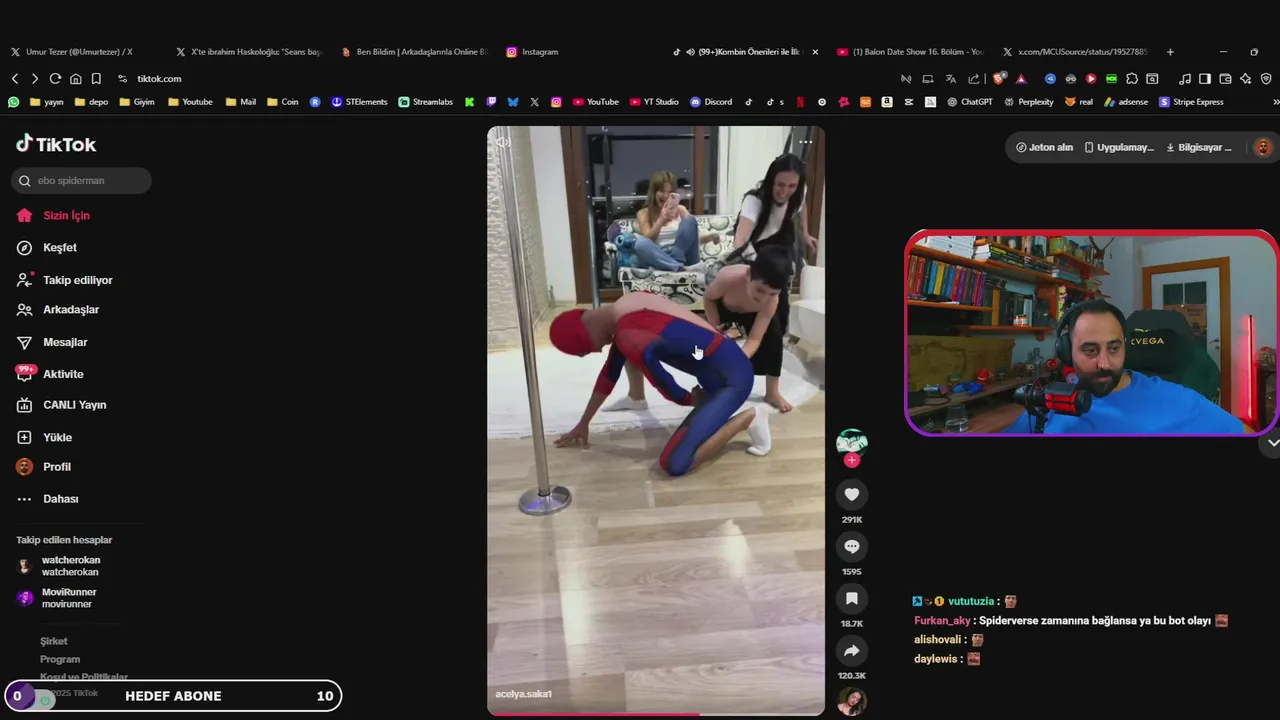Open Mail bookmarks folder
This screenshot has width=1280, height=720.
coord(241,102)
